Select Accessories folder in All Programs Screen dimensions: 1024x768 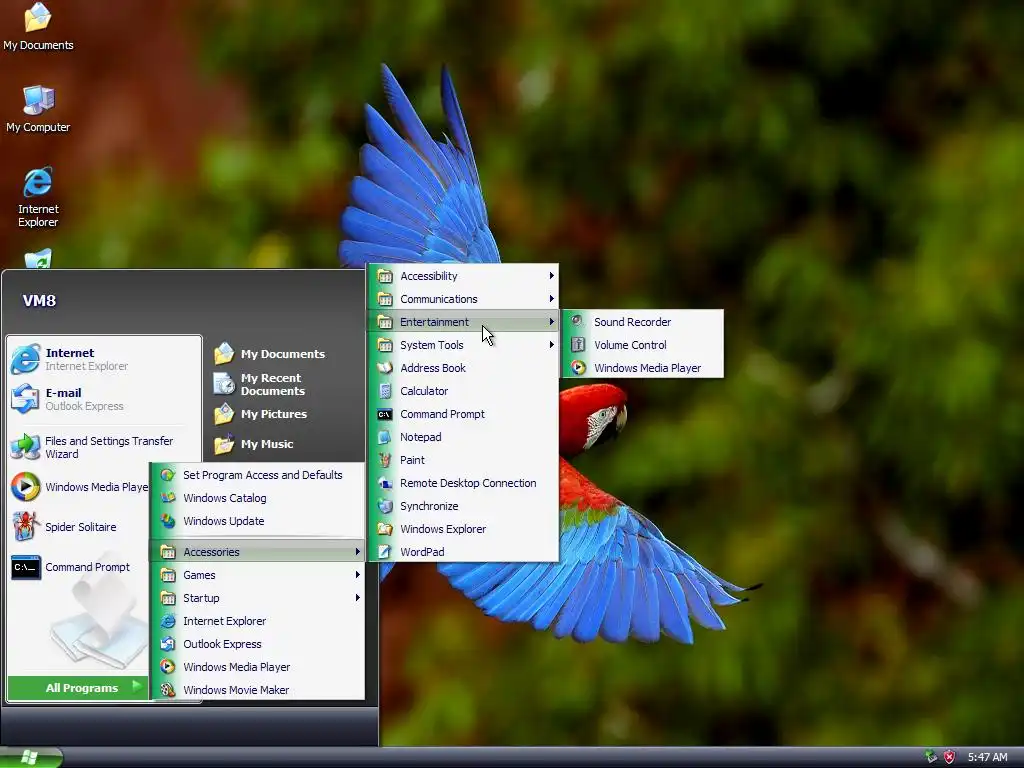257,552
